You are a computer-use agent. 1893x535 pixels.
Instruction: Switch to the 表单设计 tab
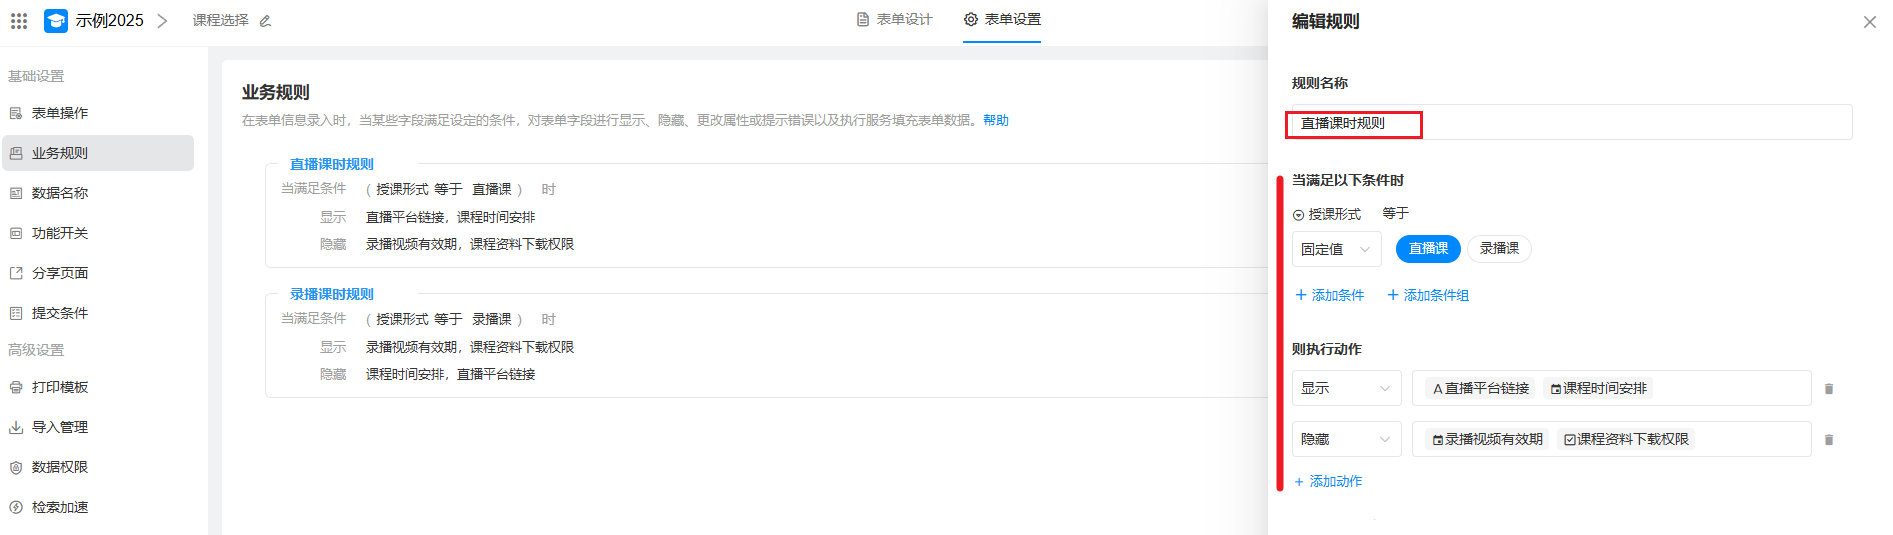click(895, 20)
